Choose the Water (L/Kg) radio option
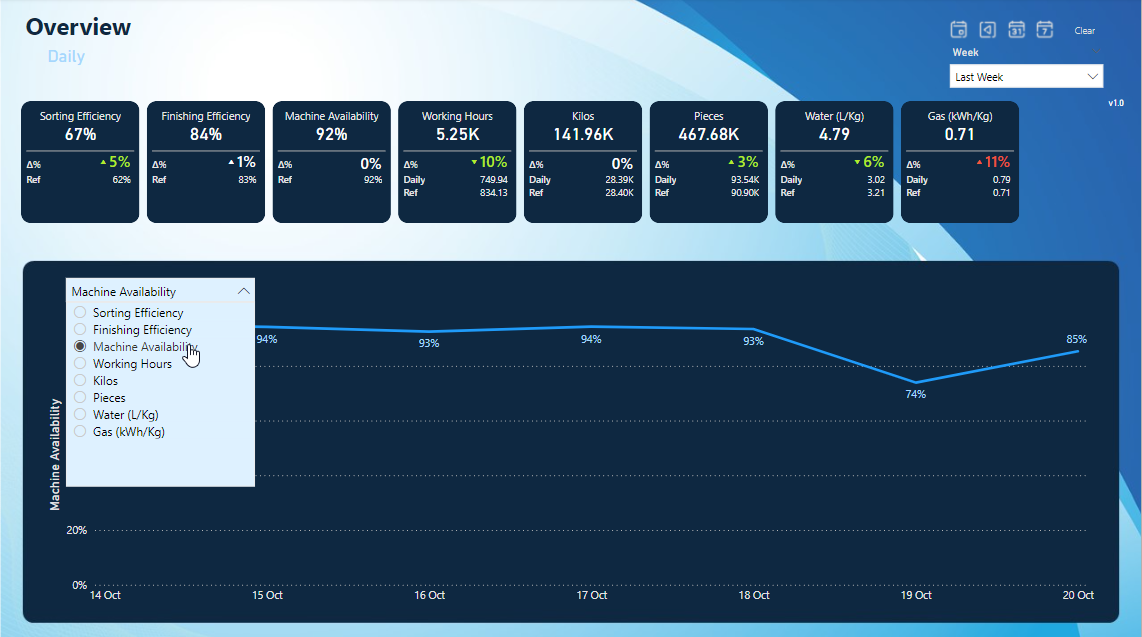The image size is (1142, 637). point(80,415)
